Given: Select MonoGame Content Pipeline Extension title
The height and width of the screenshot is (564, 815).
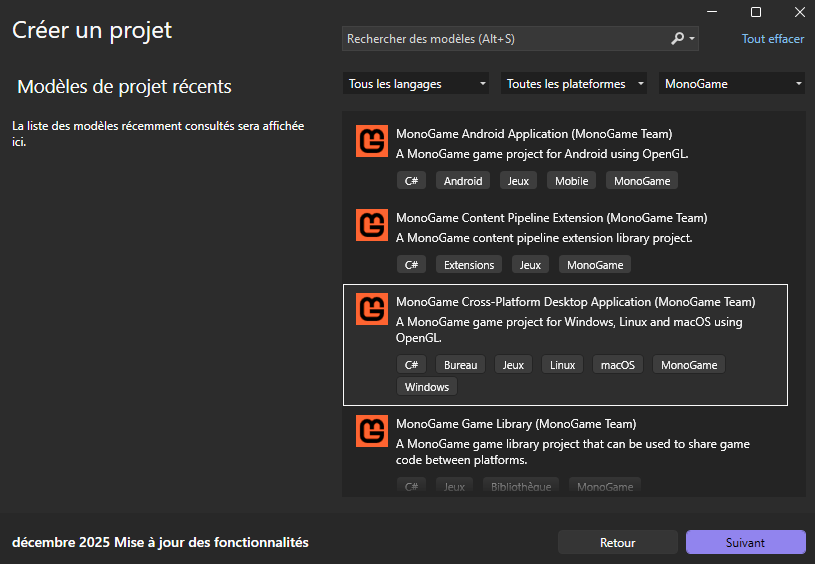Looking at the screenshot, I should click(x=551, y=218).
